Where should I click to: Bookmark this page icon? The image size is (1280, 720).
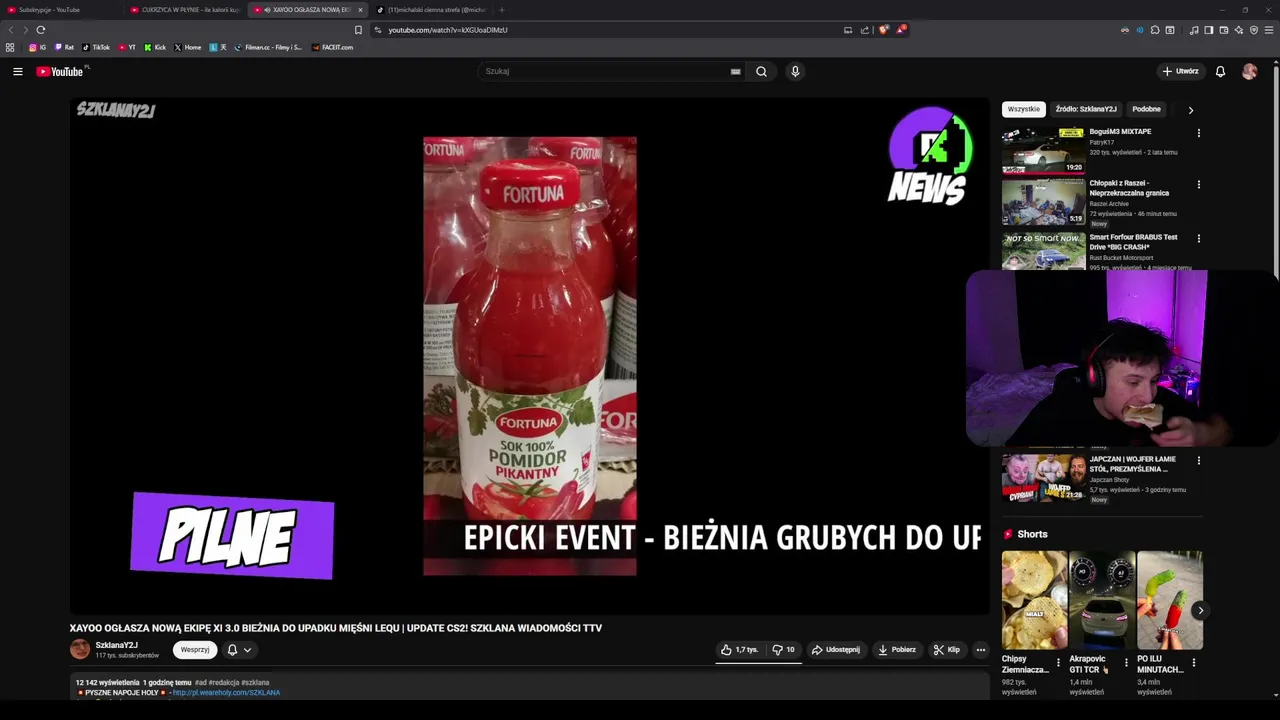click(x=358, y=30)
